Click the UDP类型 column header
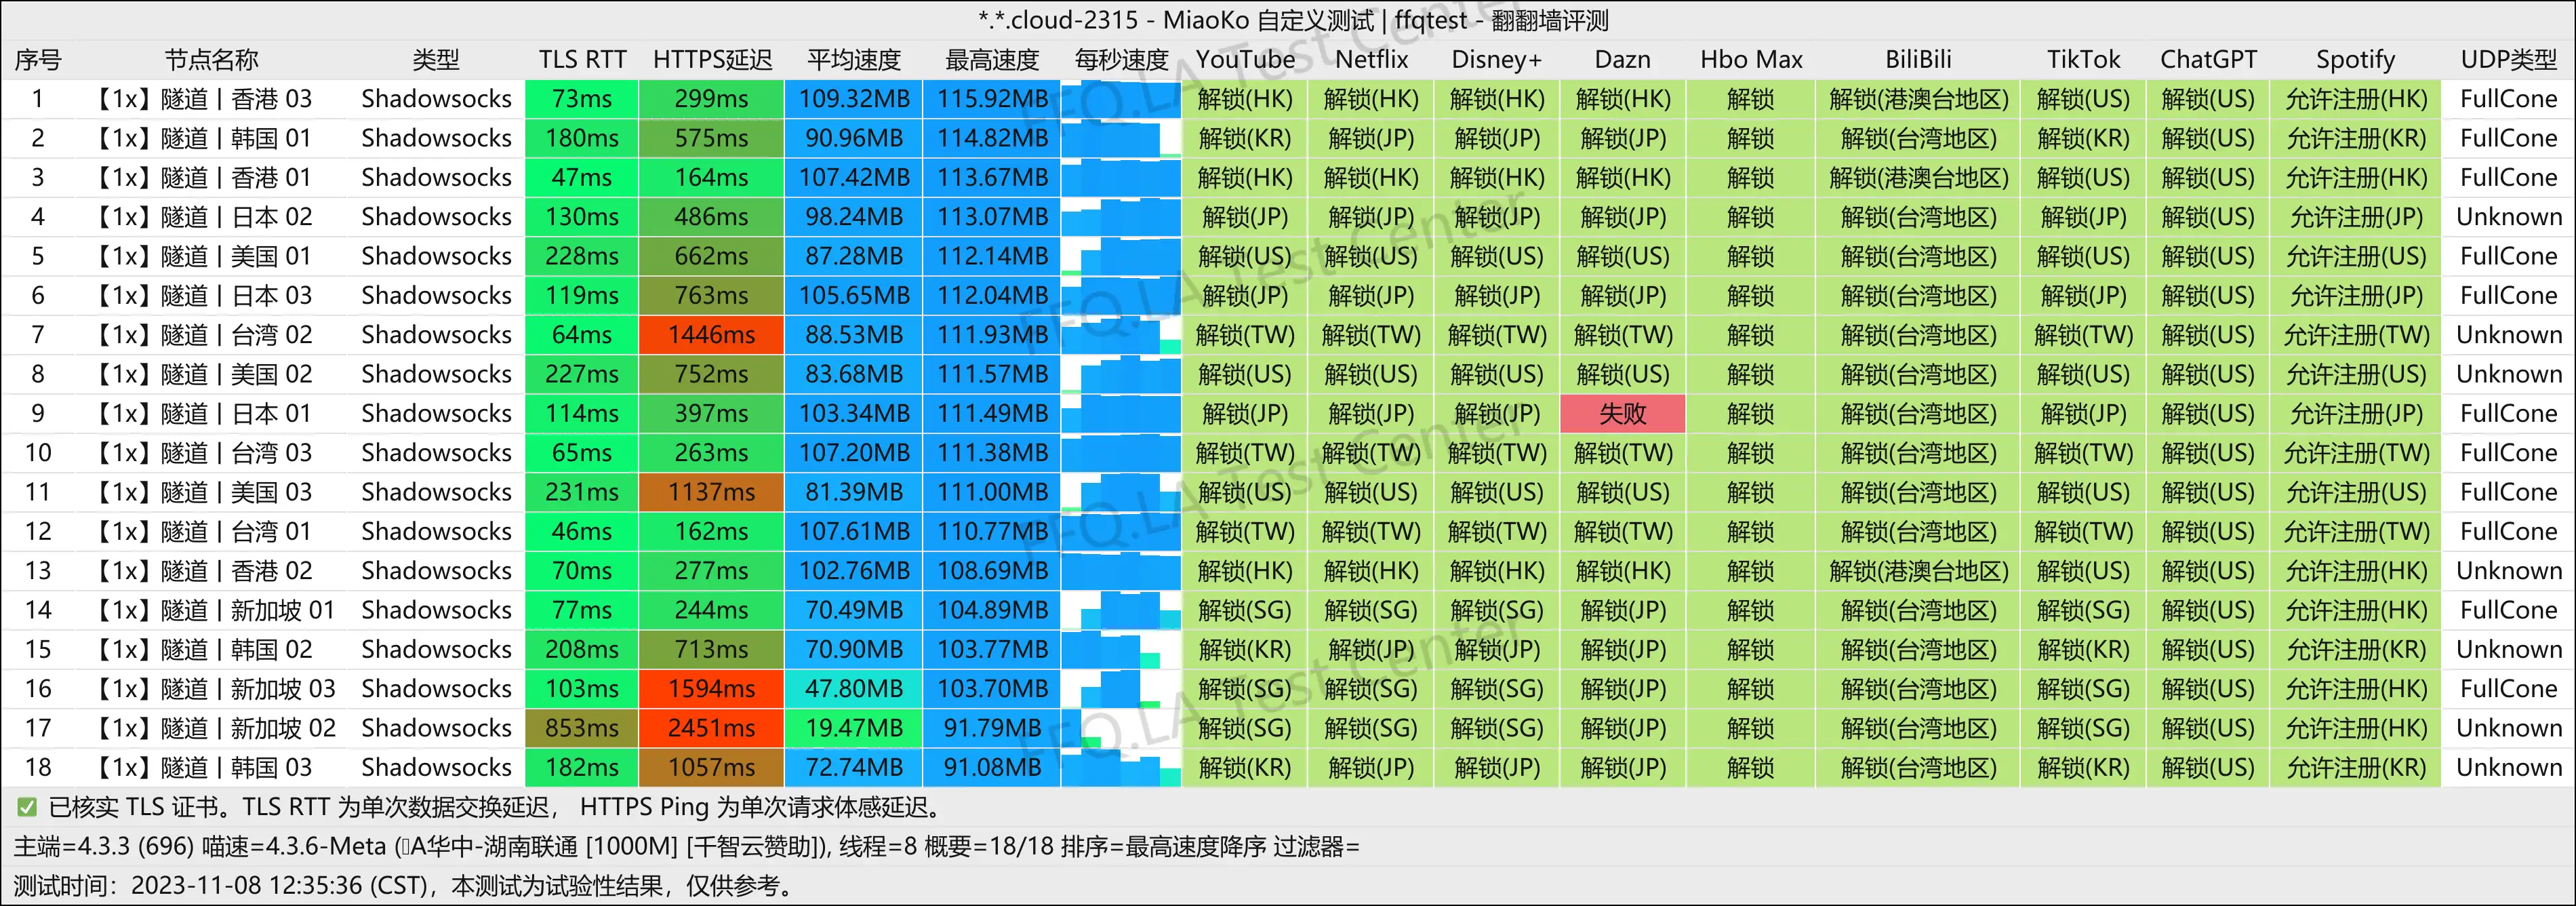Image resolution: width=2576 pixels, height=906 pixels. pyautogui.click(x=2508, y=60)
